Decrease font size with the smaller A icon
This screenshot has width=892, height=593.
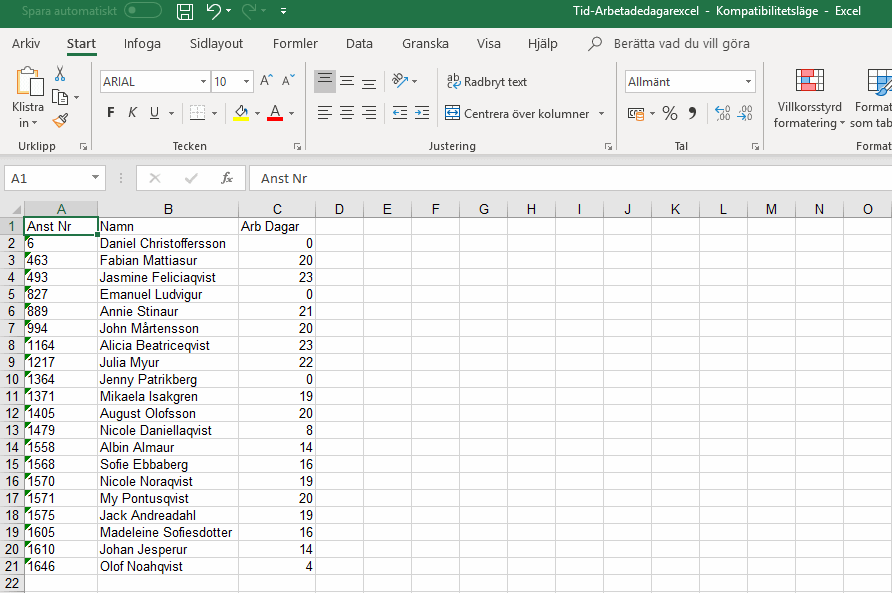click(288, 81)
